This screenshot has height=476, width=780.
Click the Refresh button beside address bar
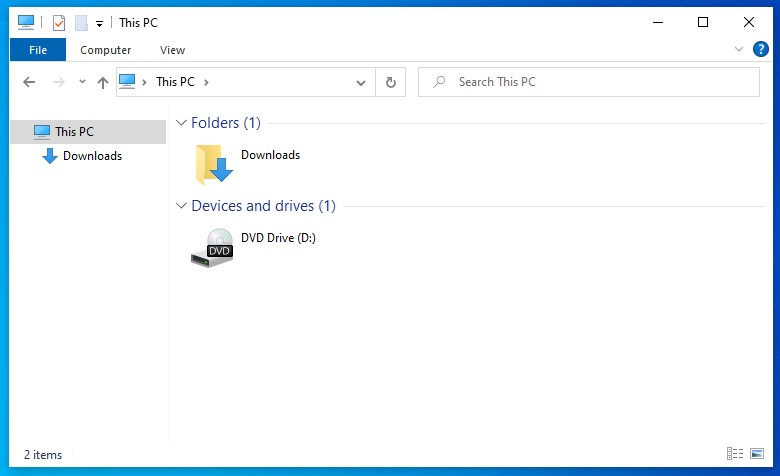click(x=390, y=82)
